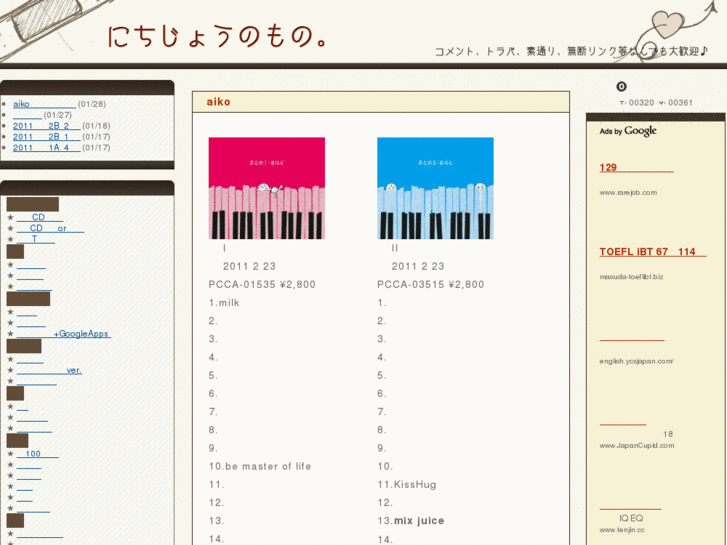Open sidebar link ending with 'T'
The width and height of the screenshot is (727, 545).
click(36, 239)
